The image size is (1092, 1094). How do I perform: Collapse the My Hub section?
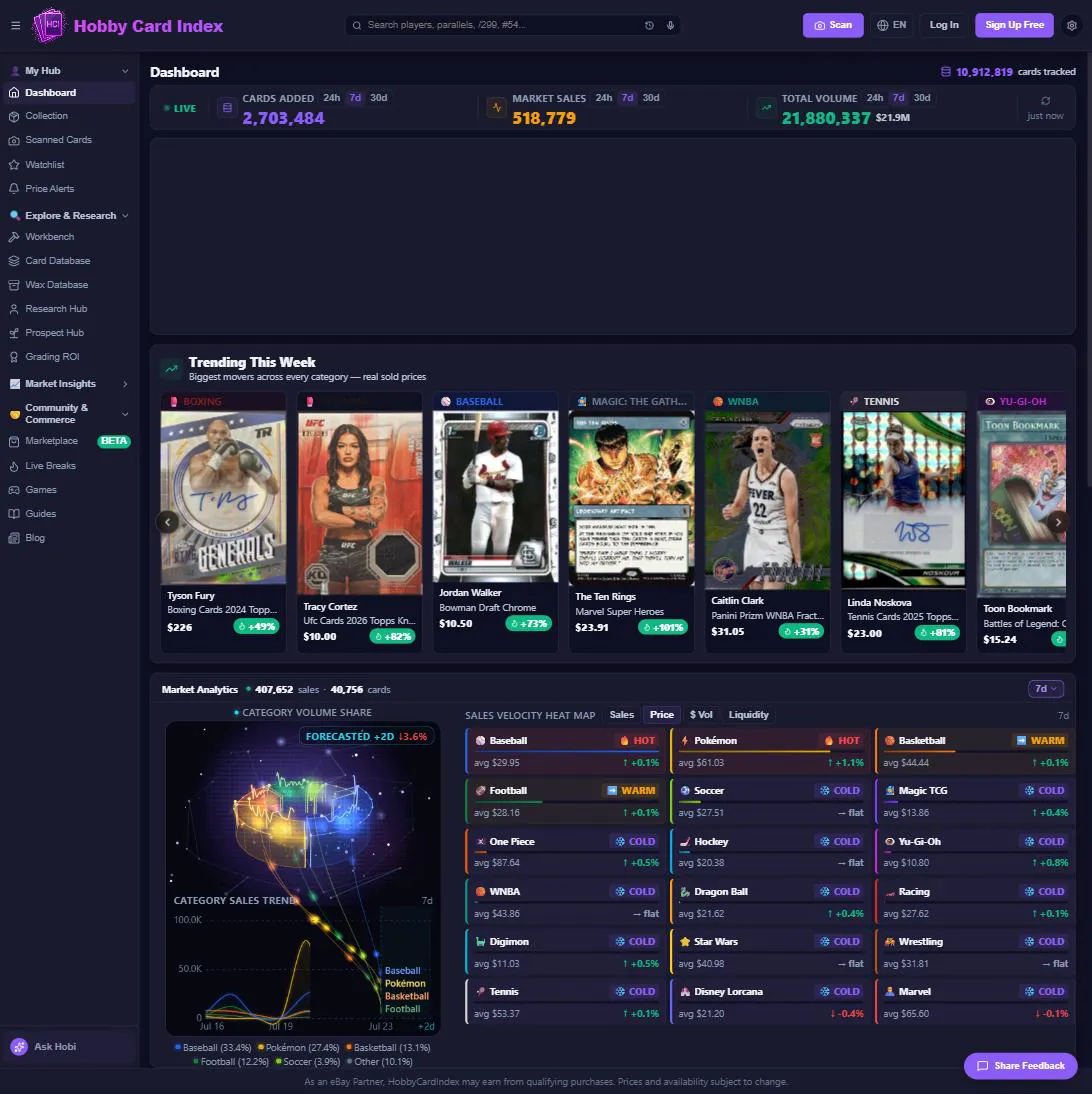tap(68, 71)
